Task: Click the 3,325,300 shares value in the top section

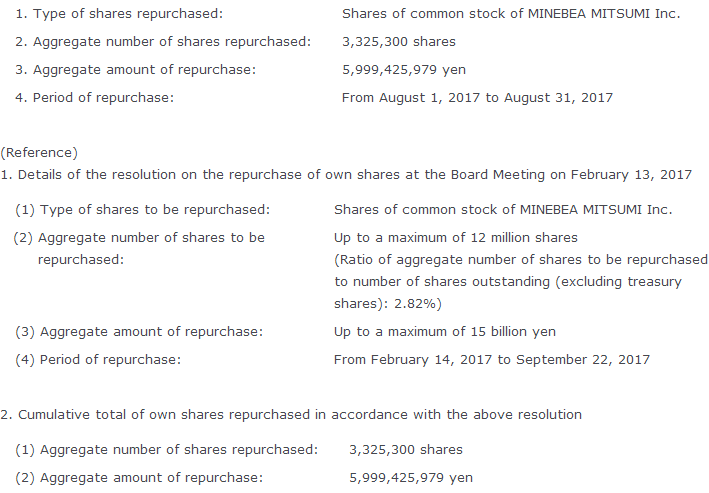Action: 398,42
